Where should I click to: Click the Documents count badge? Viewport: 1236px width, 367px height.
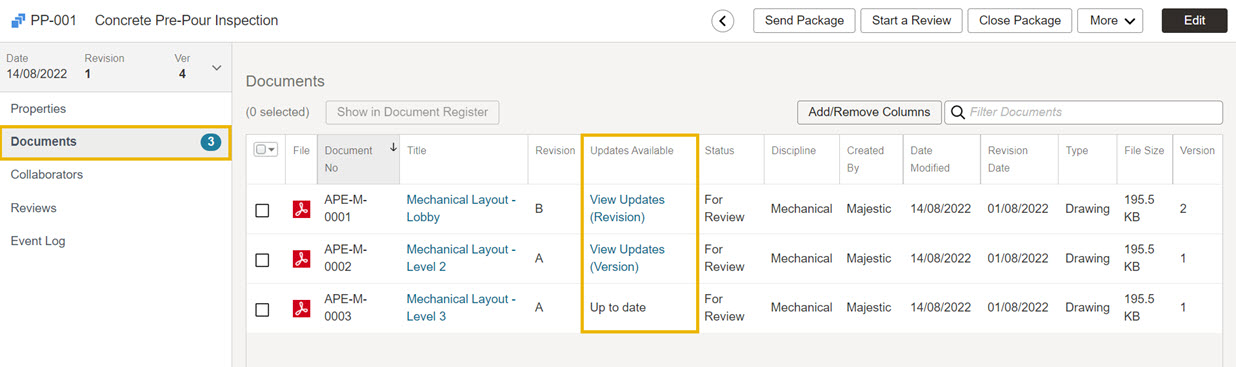pos(210,142)
